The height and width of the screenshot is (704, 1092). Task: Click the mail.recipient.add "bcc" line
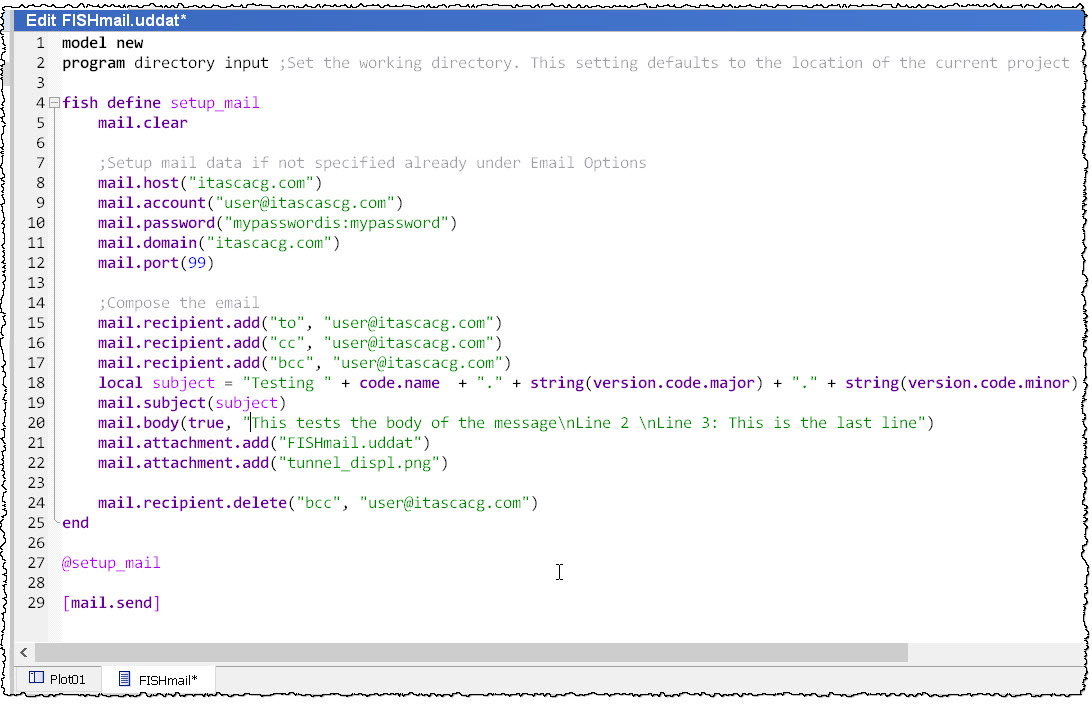(304, 363)
